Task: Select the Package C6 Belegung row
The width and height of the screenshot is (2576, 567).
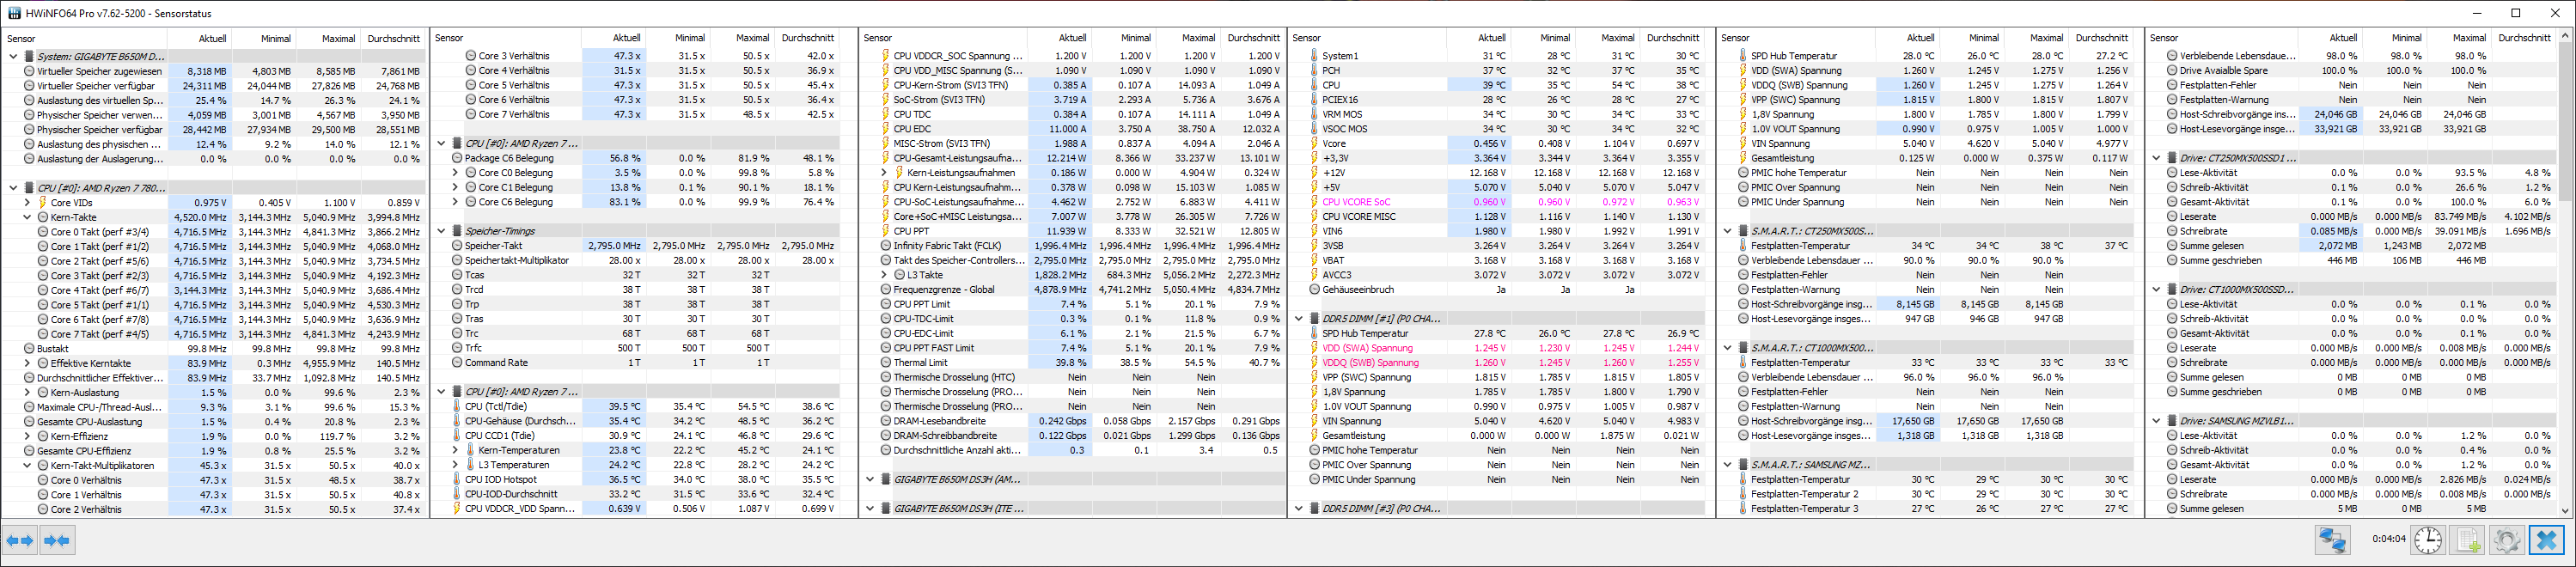Action: pos(643,158)
